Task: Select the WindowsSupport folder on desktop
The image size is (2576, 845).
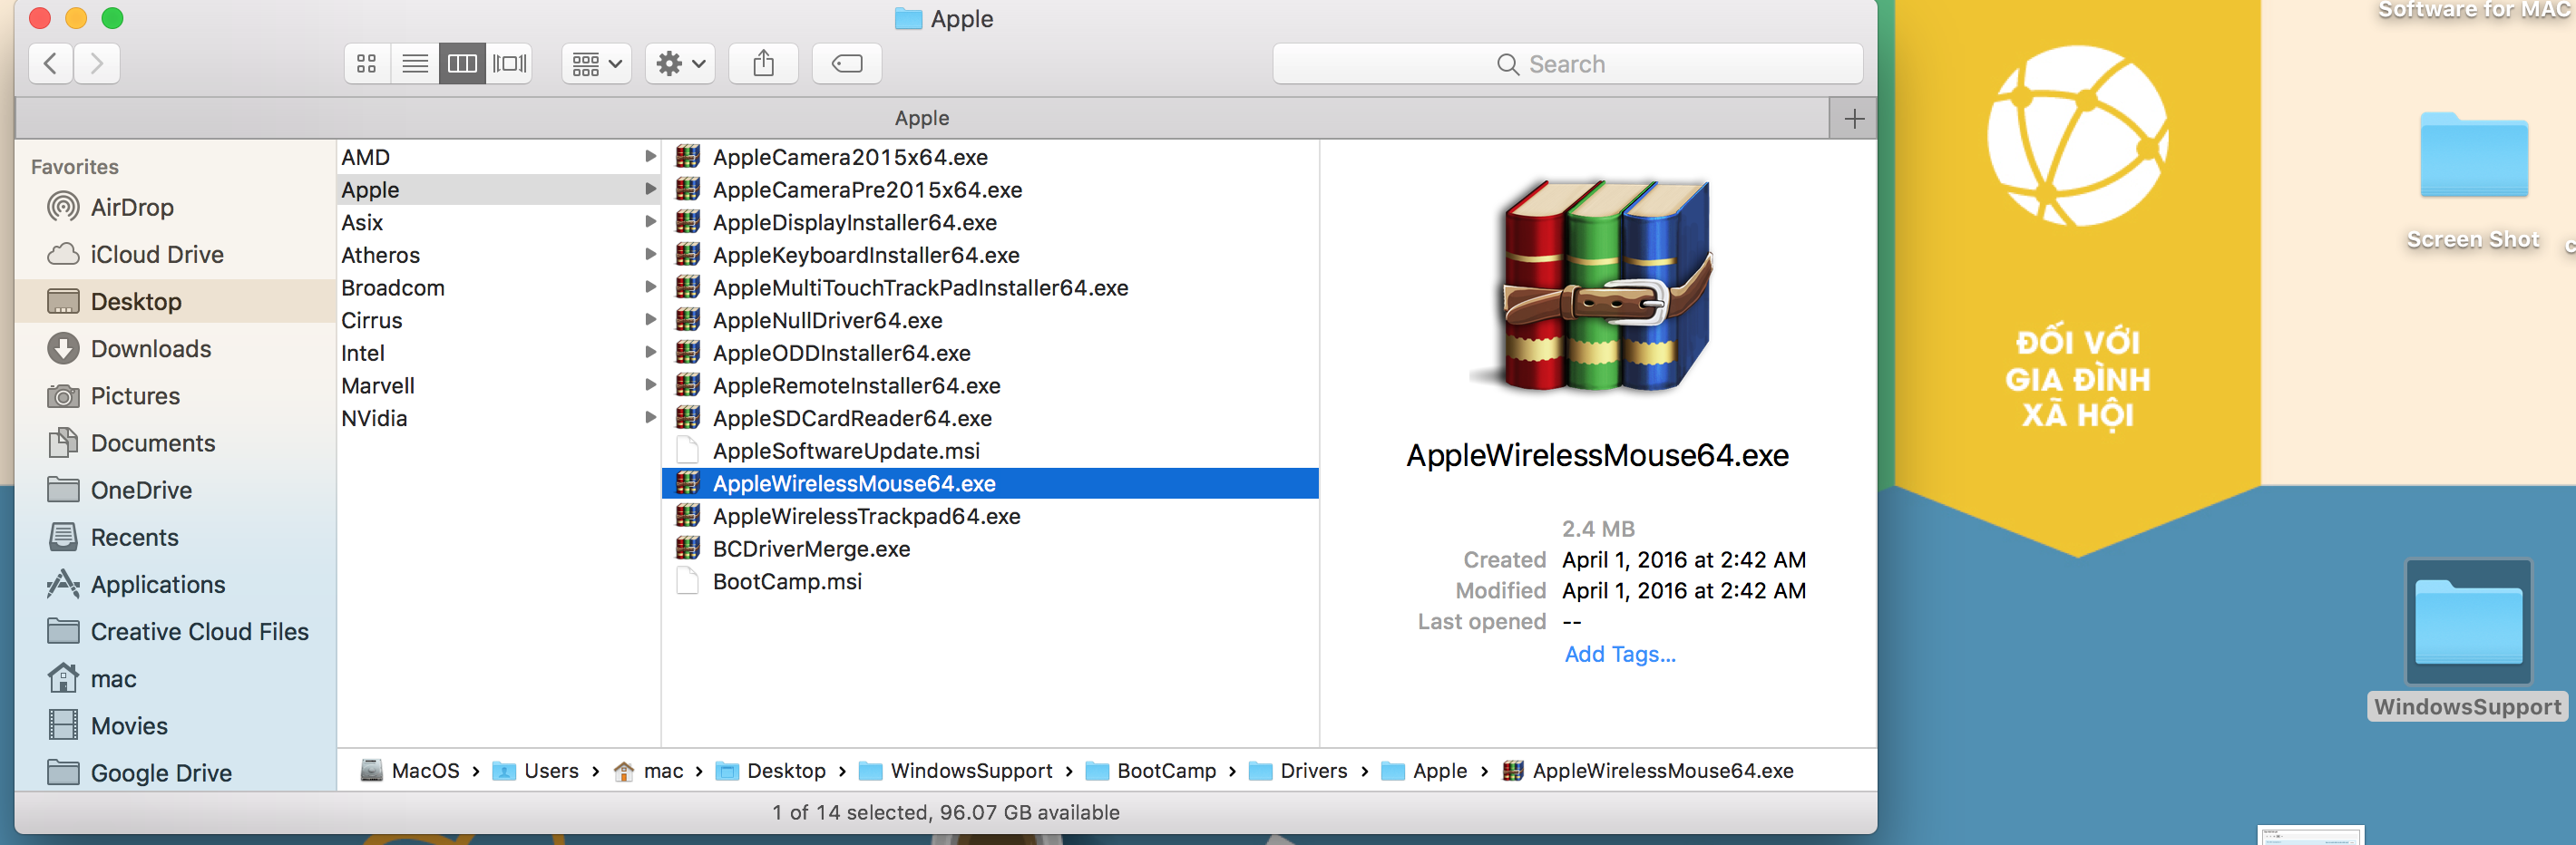Action: click(x=2468, y=640)
